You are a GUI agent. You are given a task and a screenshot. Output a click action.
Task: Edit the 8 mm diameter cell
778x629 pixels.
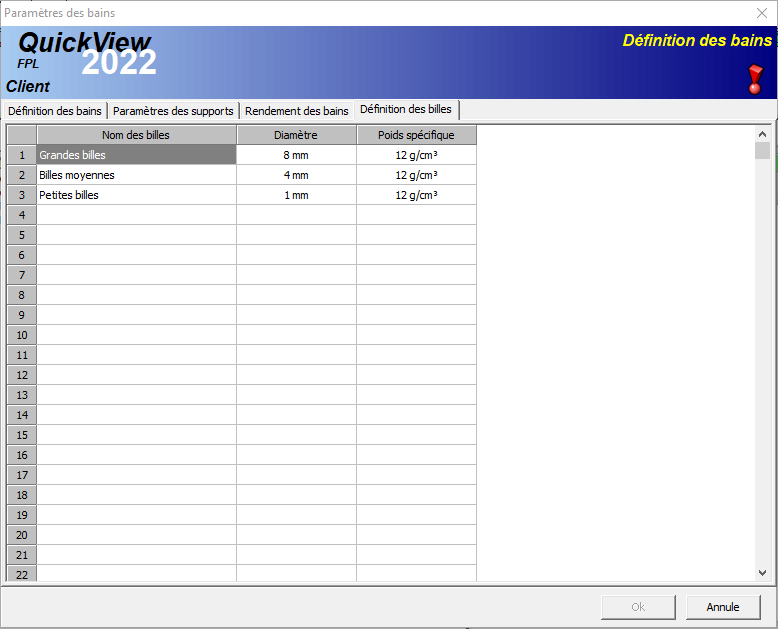pyautogui.click(x=296, y=155)
